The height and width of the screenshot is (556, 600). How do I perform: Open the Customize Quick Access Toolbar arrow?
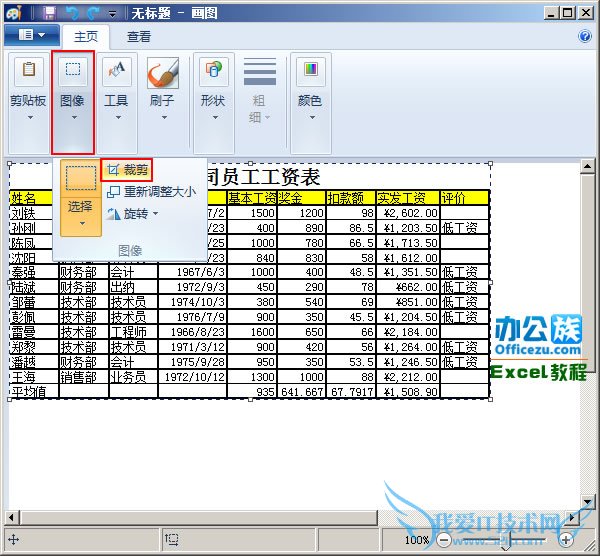click(112, 14)
